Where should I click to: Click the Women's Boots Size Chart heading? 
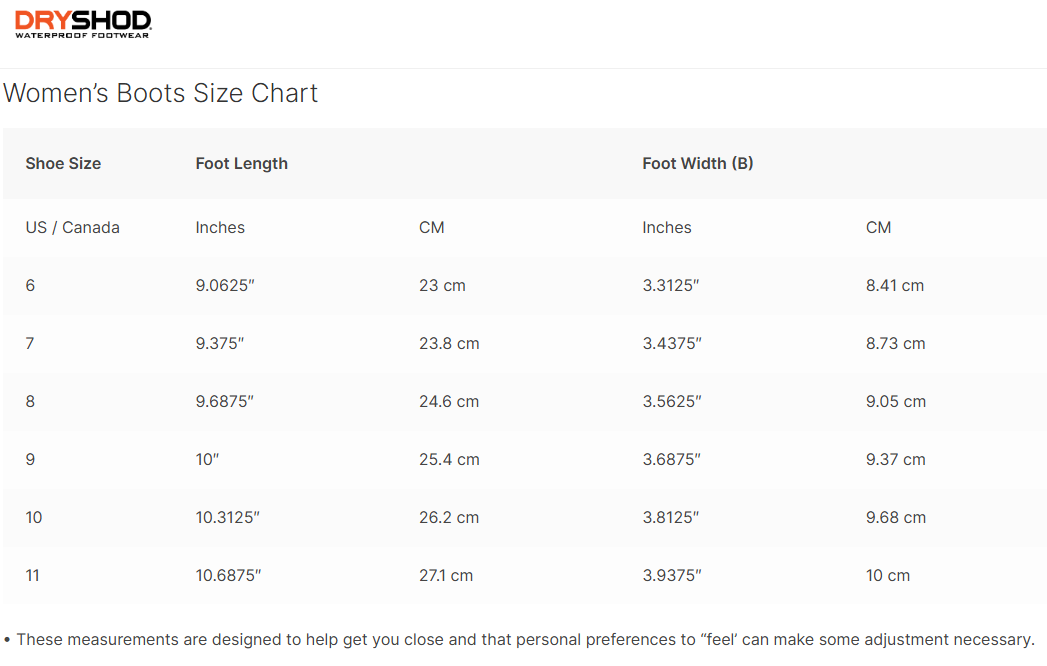161,93
